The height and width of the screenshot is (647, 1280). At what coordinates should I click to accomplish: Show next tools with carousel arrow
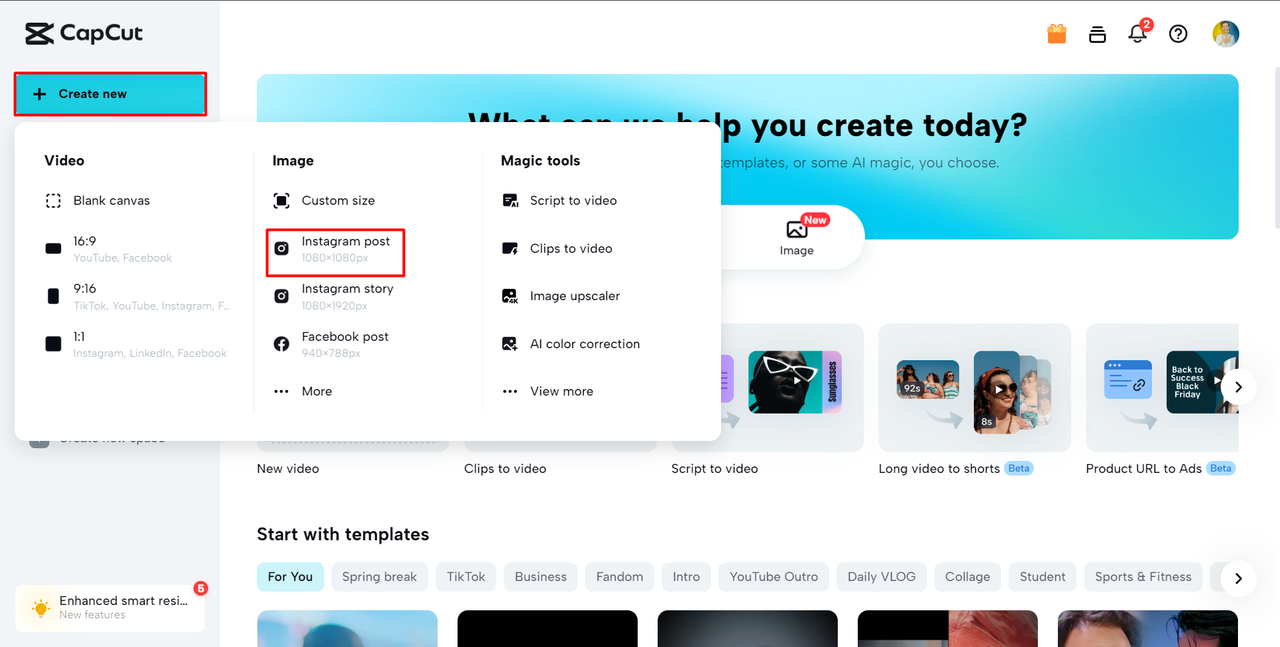point(1238,386)
